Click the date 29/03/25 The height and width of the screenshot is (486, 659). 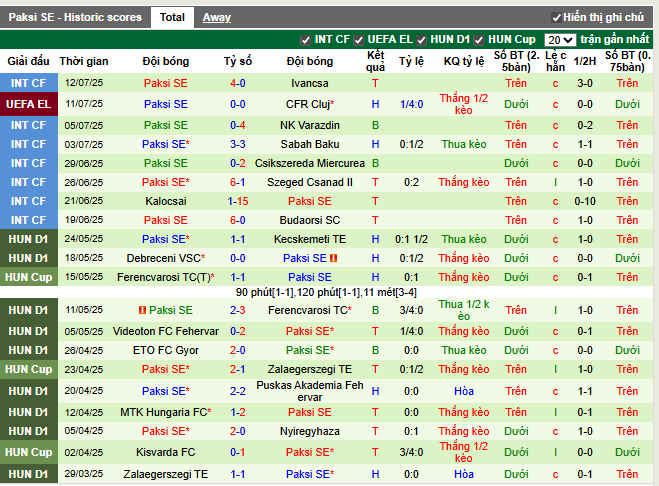pyautogui.click(x=84, y=474)
